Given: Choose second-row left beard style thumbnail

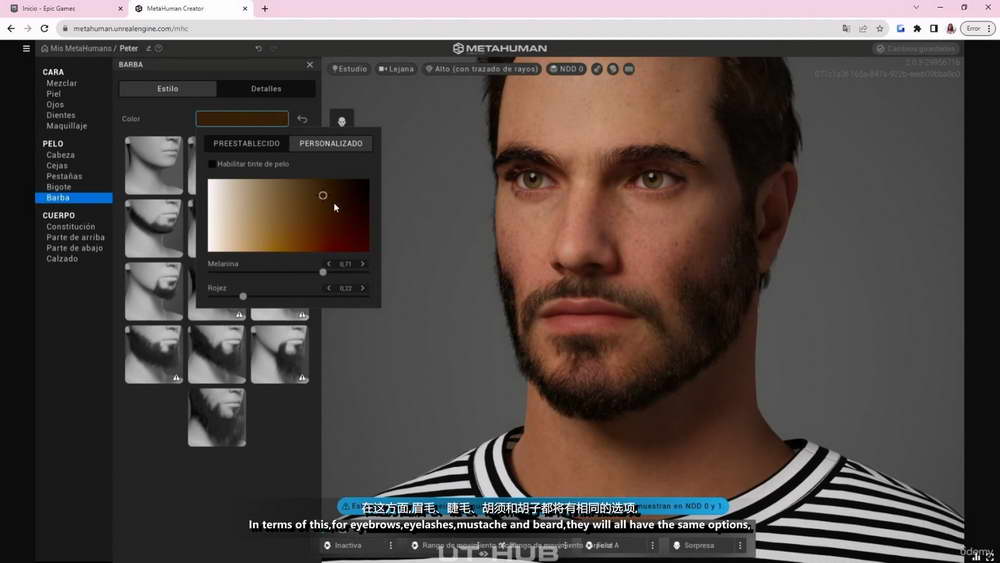Looking at the screenshot, I should pos(154,228).
